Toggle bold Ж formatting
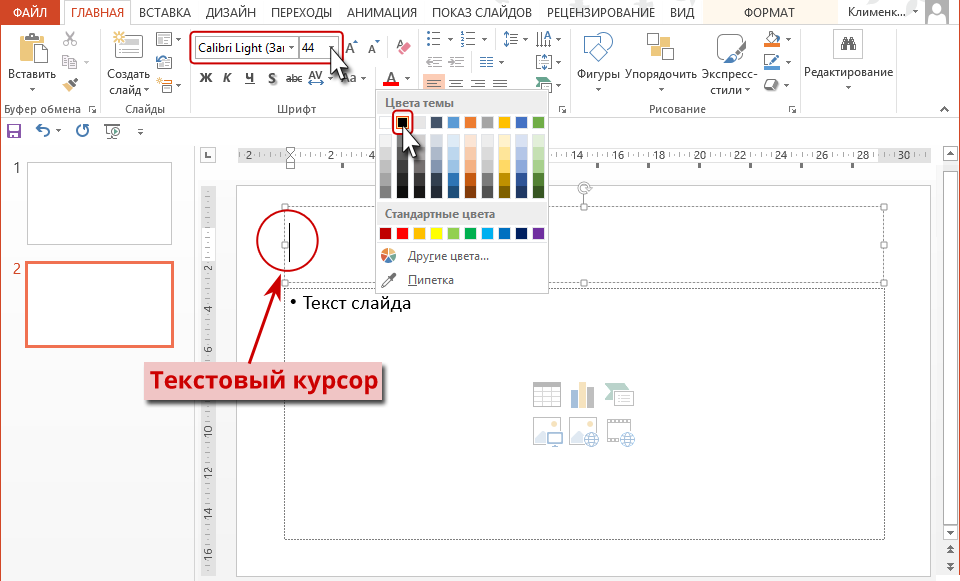Screen dimensions: 960x581 point(206,78)
